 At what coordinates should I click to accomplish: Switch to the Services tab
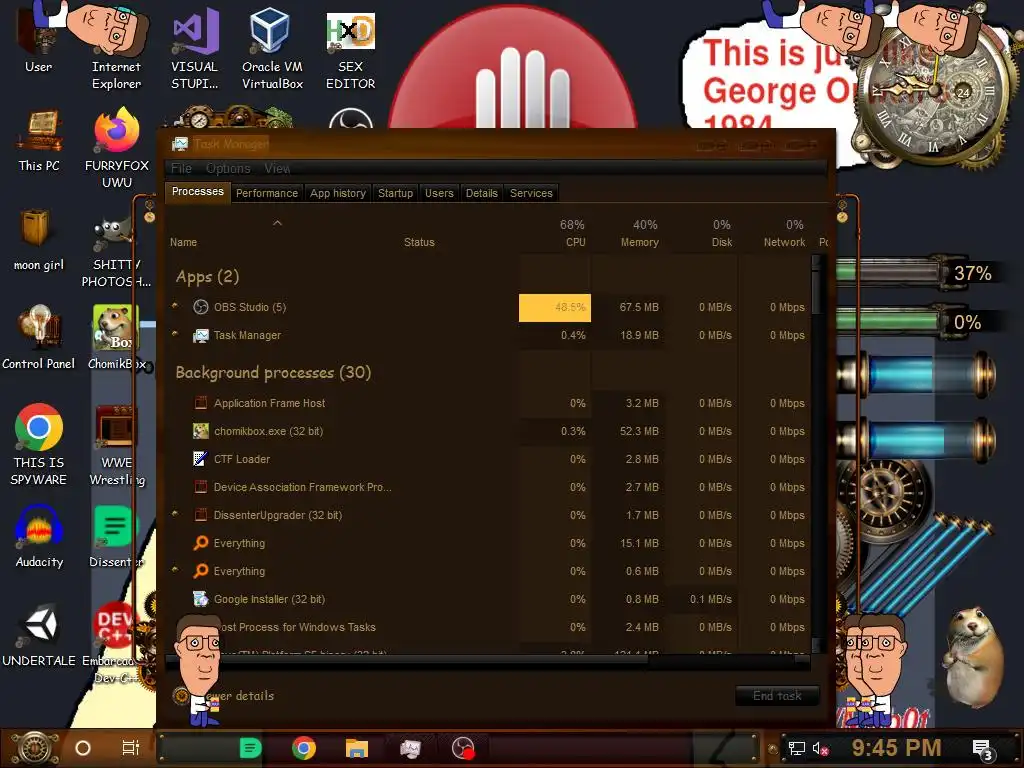click(531, 193)
